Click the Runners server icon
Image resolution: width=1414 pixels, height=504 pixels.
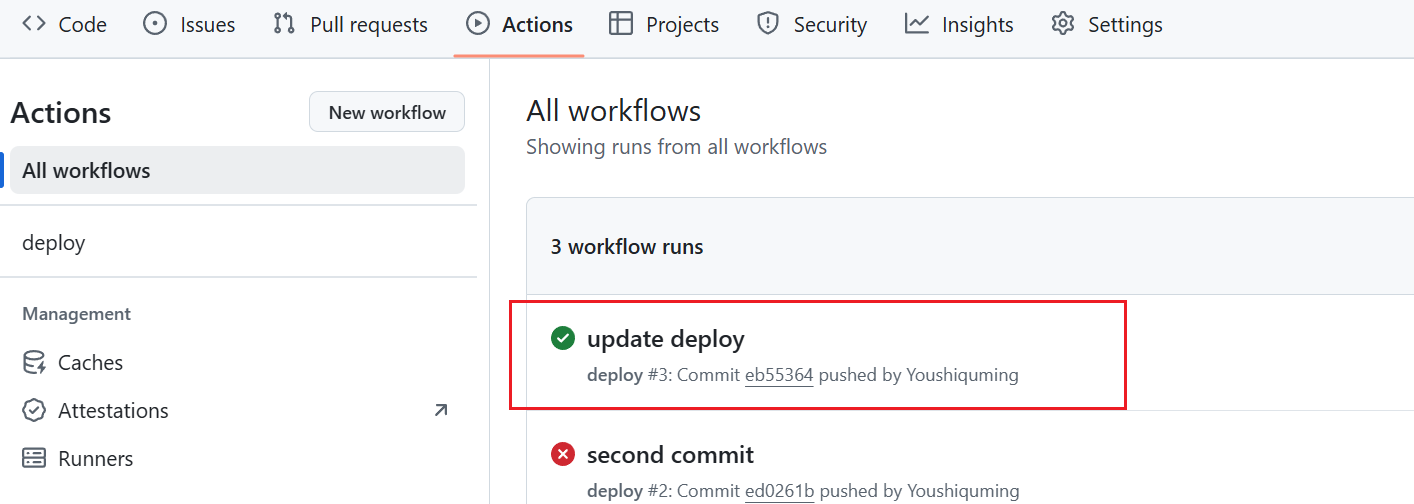(34, 458)
